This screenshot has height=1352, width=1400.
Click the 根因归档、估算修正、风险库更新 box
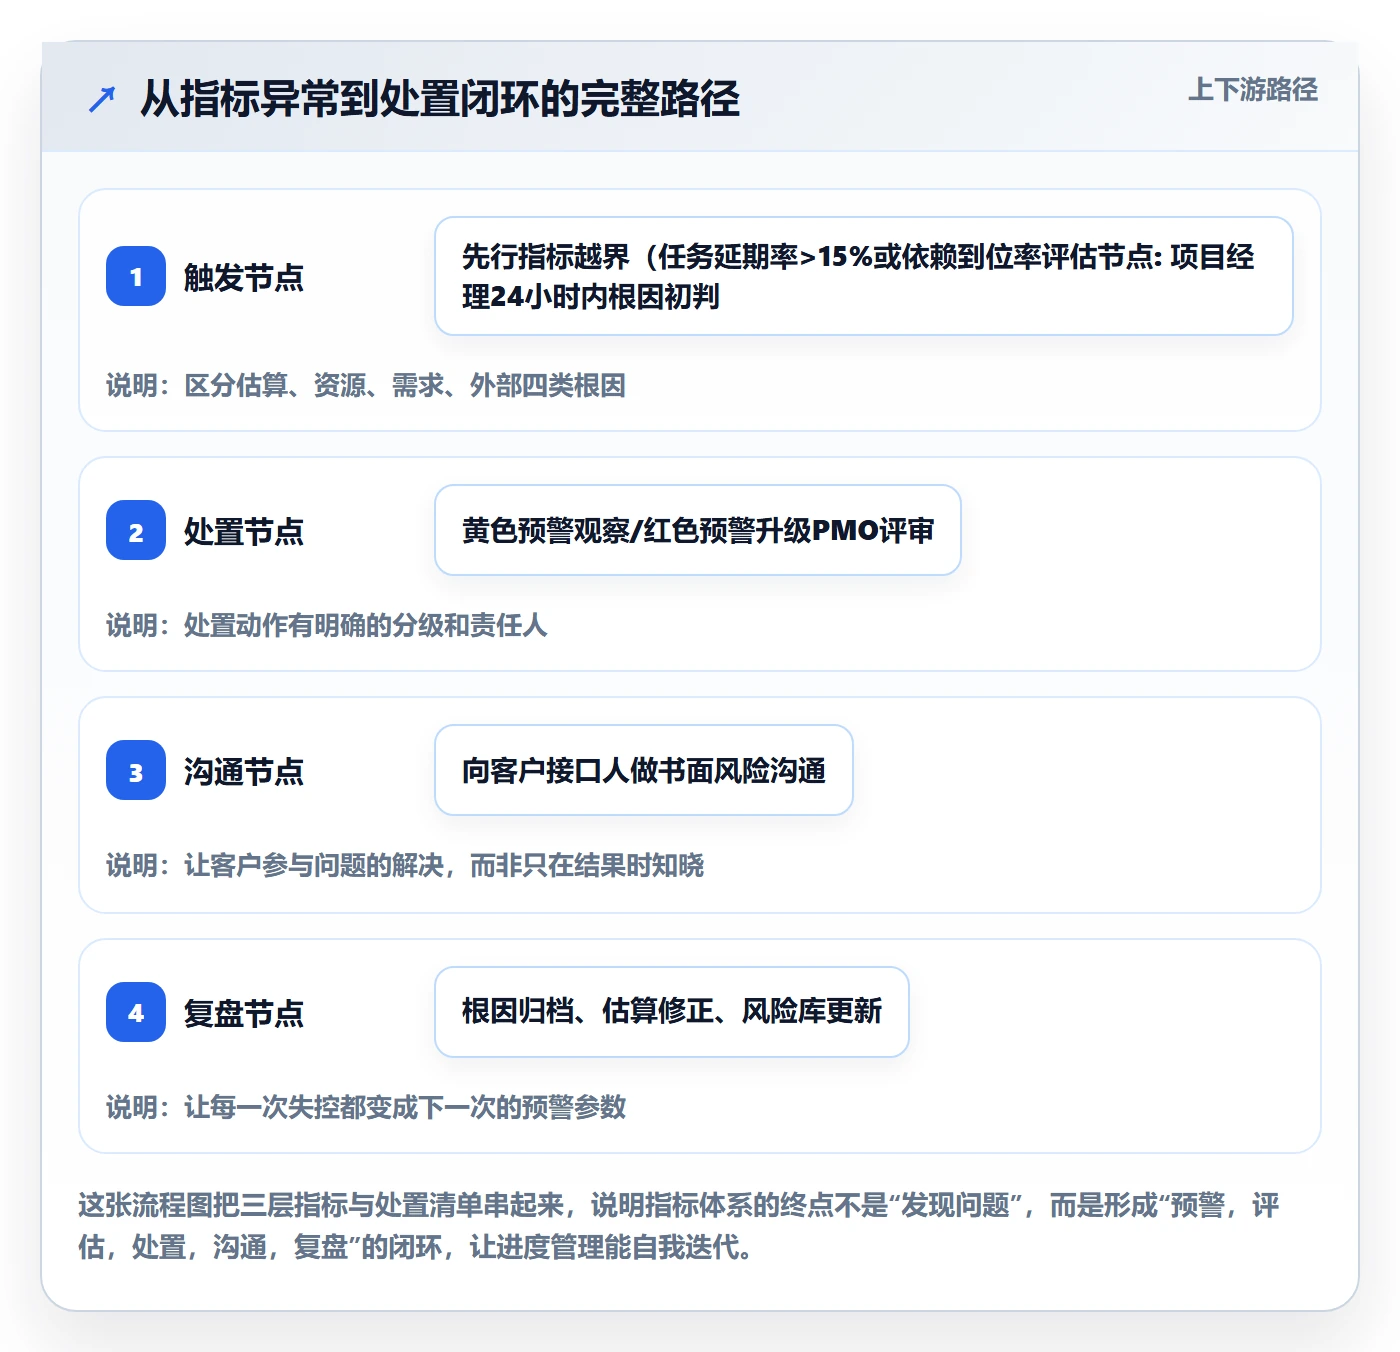pyautogui.click(x=672, y=1012)
